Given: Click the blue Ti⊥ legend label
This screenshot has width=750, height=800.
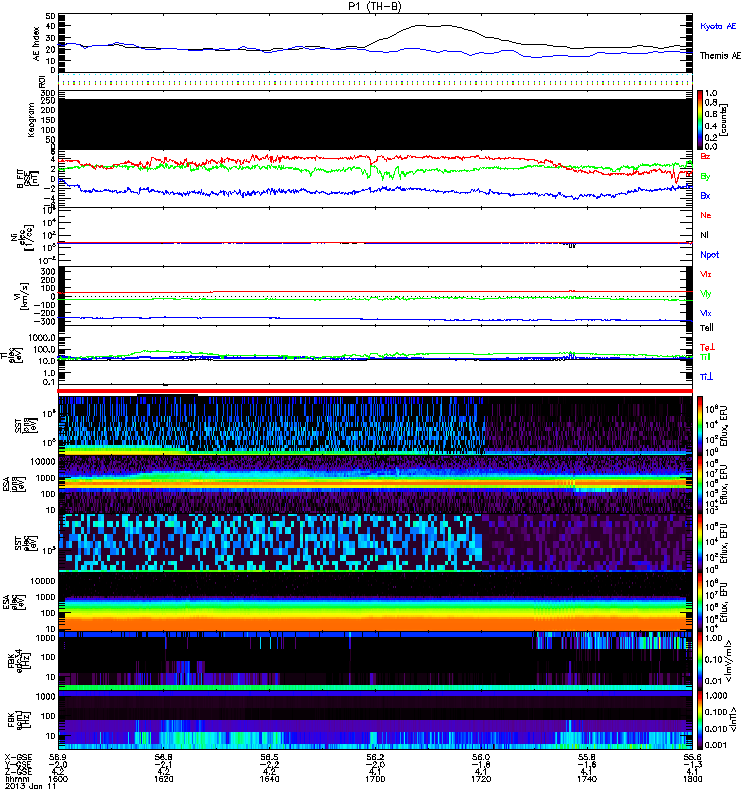Looking at the screenshot, I should point(706,377).
